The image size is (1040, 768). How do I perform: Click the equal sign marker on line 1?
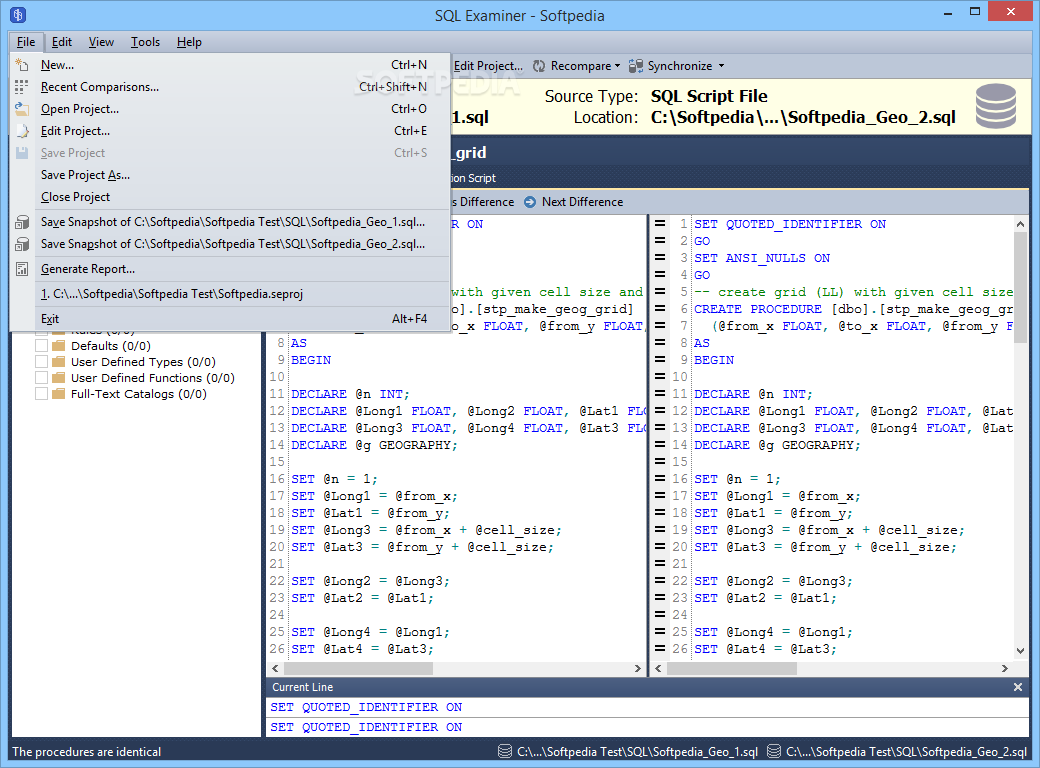[660, 224]
